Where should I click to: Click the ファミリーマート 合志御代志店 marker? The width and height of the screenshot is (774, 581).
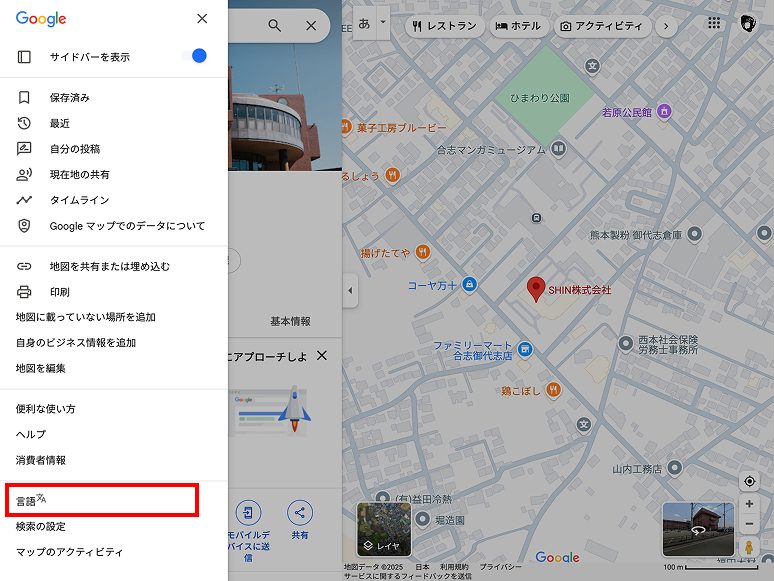(x=525, y=349)
